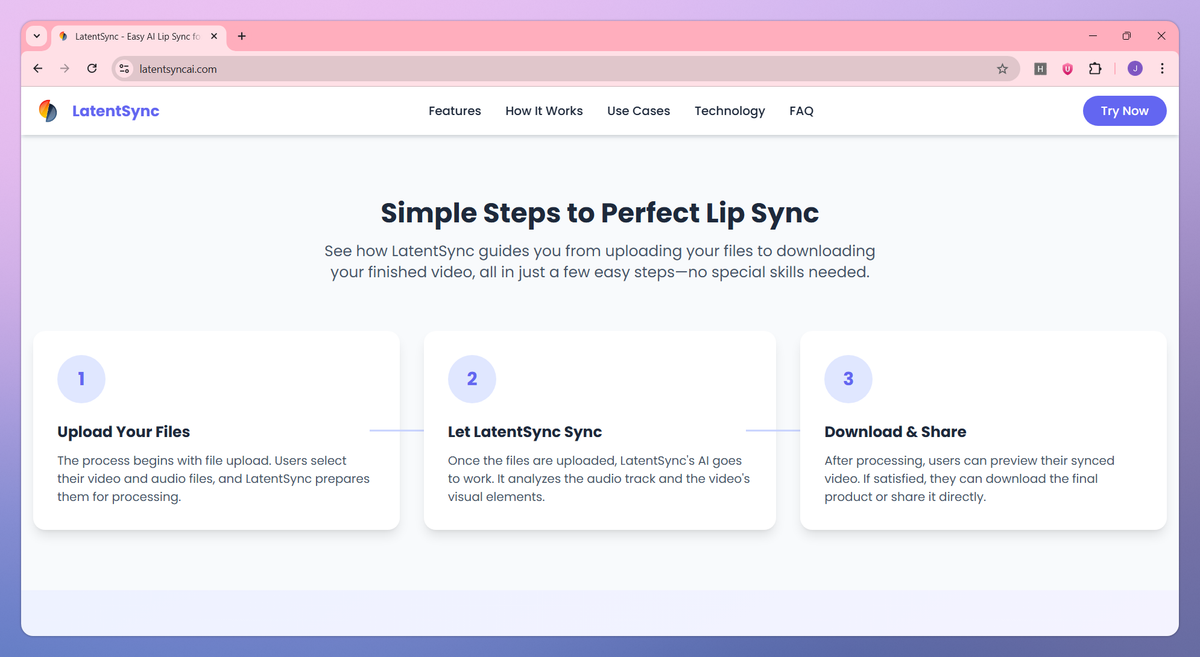This screenshot has width=1200, height=657.
Task: Click the LatentSync flame logo icon
Action: [48, 111]
